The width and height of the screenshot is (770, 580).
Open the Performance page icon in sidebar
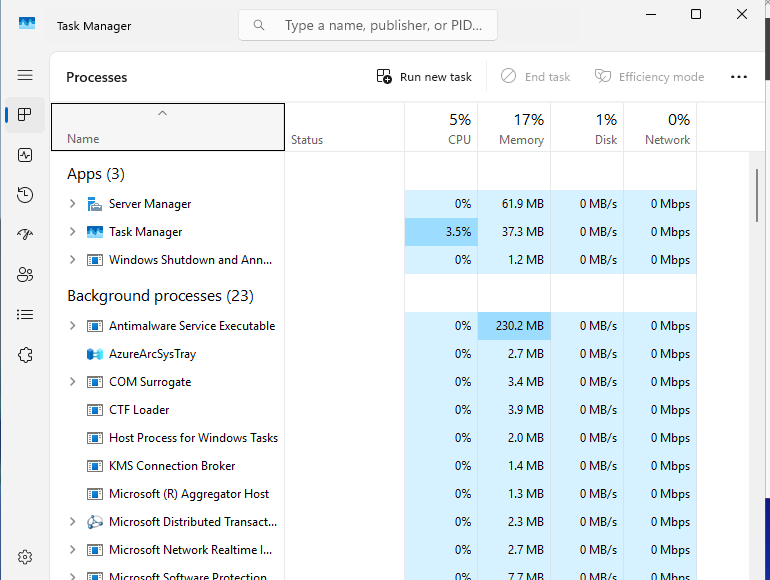tap(25, 155)
